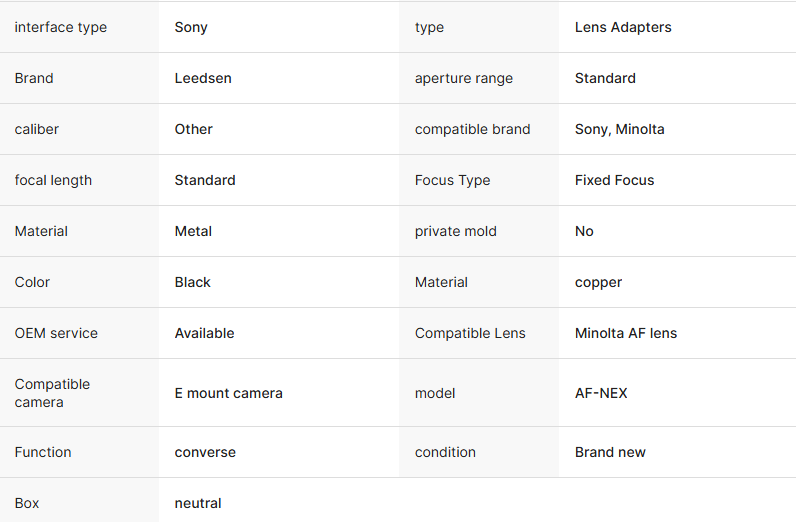Click the "AF-NEX" model value

601,393
